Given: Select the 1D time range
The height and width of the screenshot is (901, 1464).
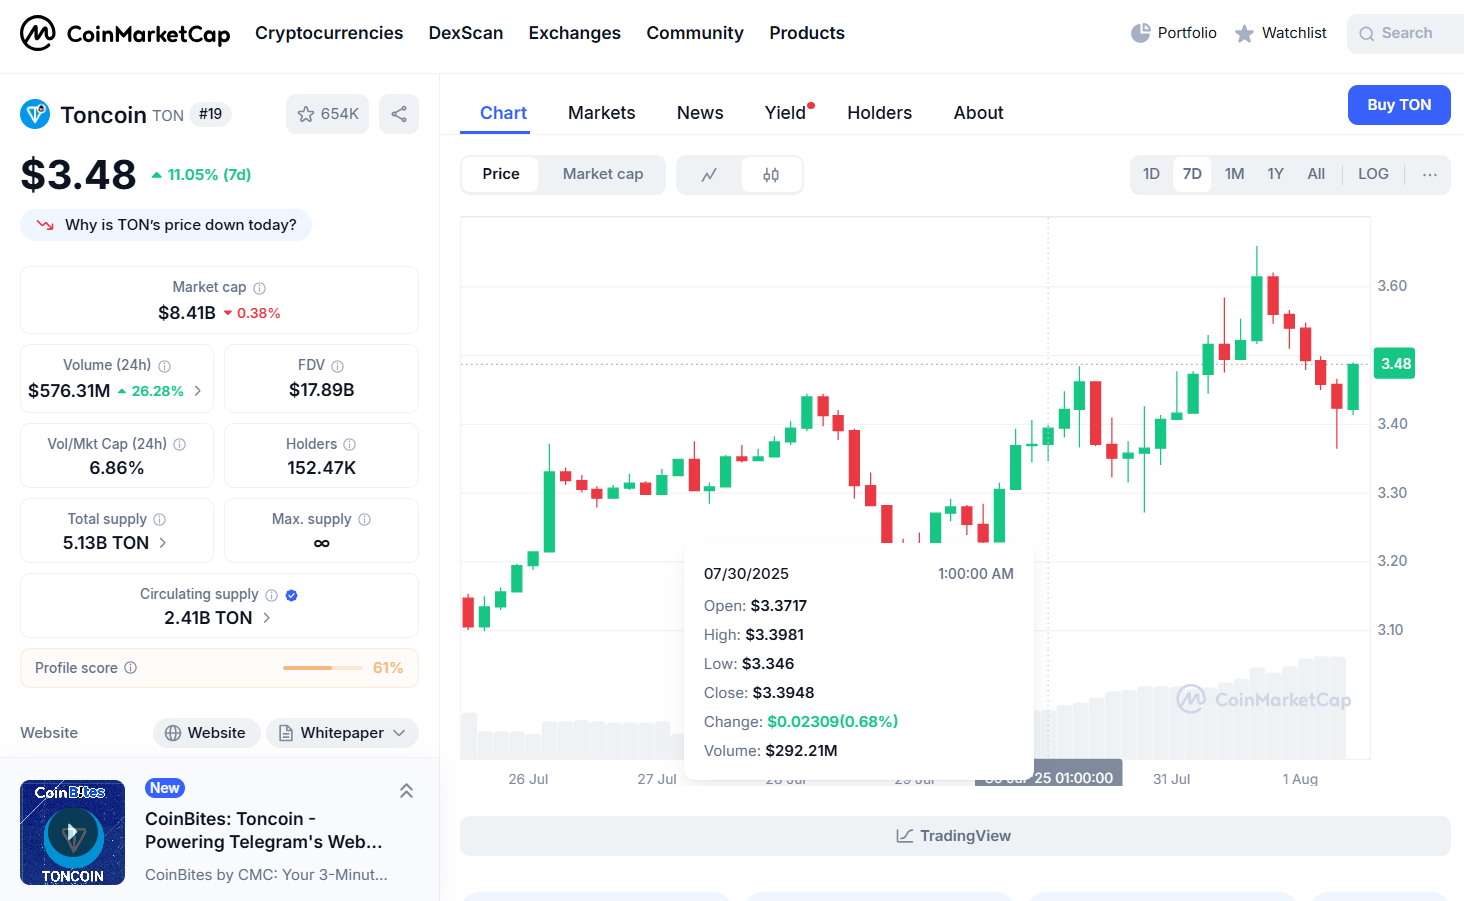Looking at the screenshot, I should [x=1151, y=174].
